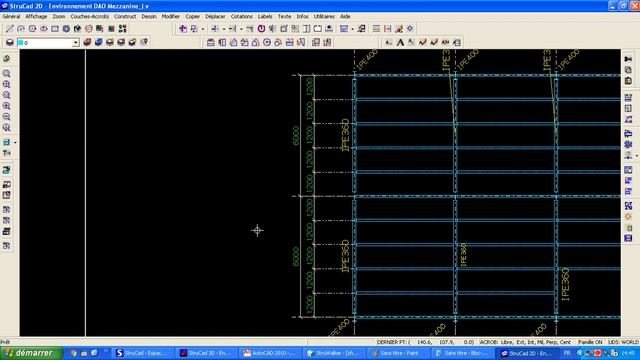This screenshot has height=360, width=640.
Task: Open the Déplacer menu
Action: (x=215, y=16)
